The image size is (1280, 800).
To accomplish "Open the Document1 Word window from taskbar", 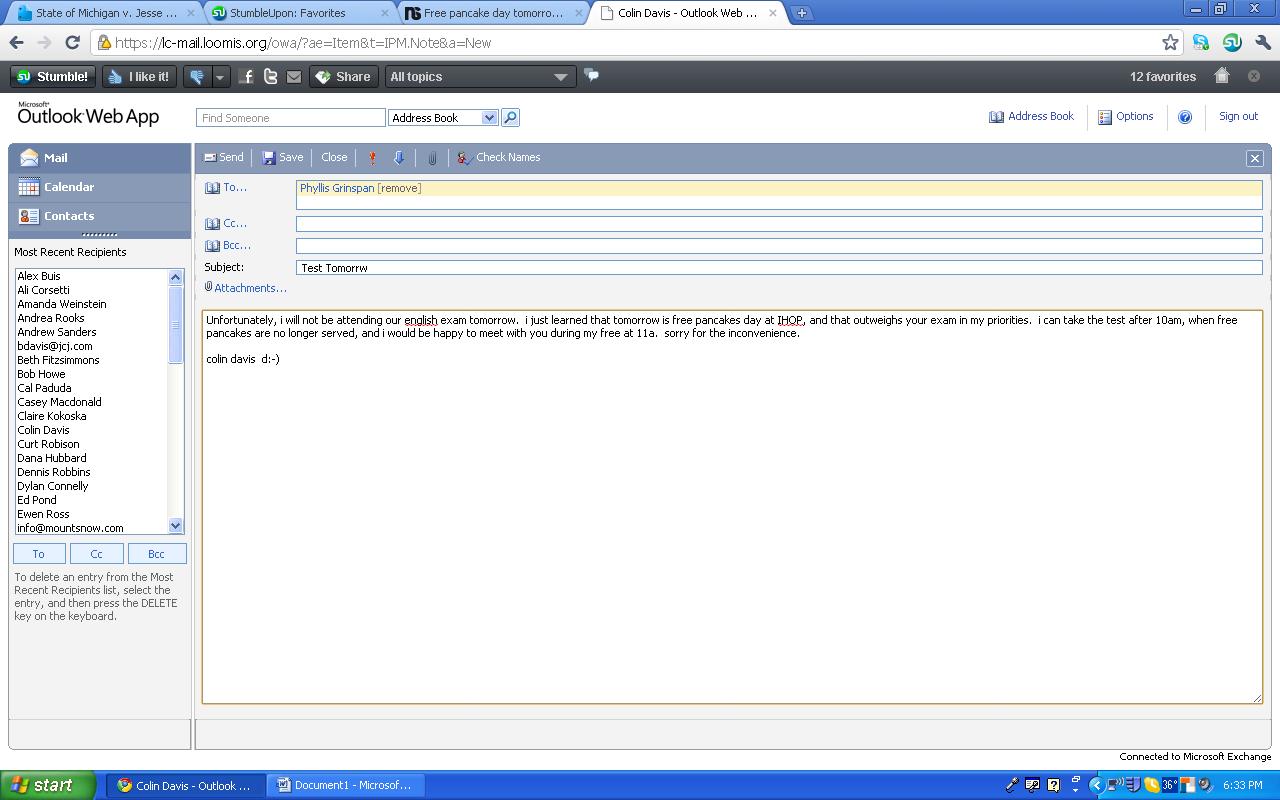I will tap(345, 785).
